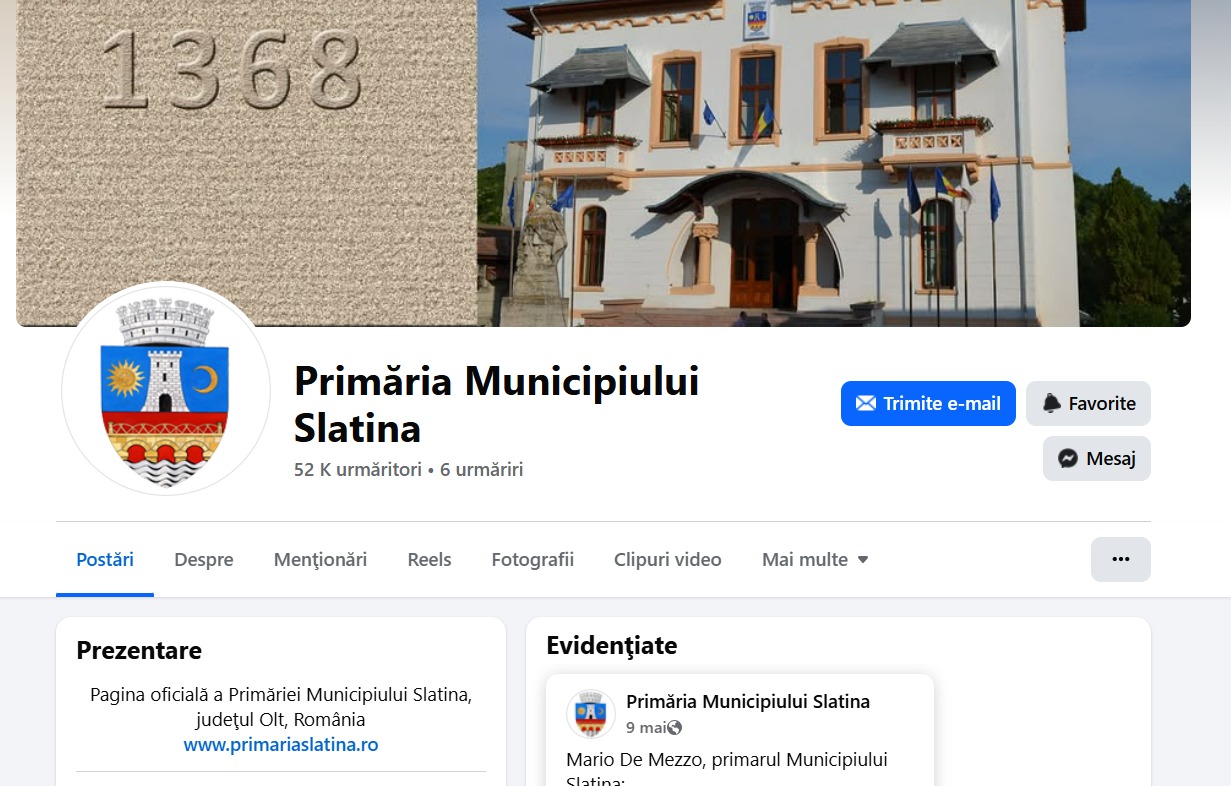Click the bell icon on Favorite button
The width and height of the screenshot is (1231, 786).
tap(1051, 404)
